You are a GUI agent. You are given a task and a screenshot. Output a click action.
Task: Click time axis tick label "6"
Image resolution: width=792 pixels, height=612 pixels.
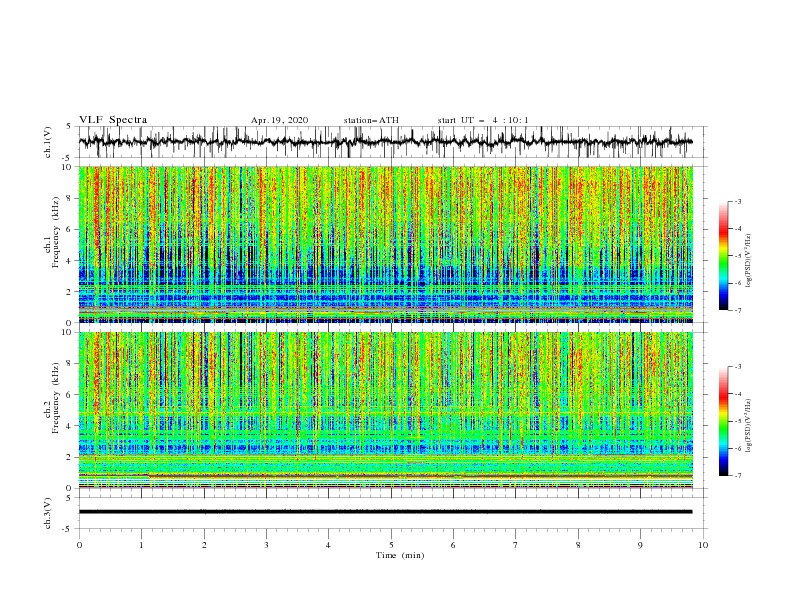point(453,545)
